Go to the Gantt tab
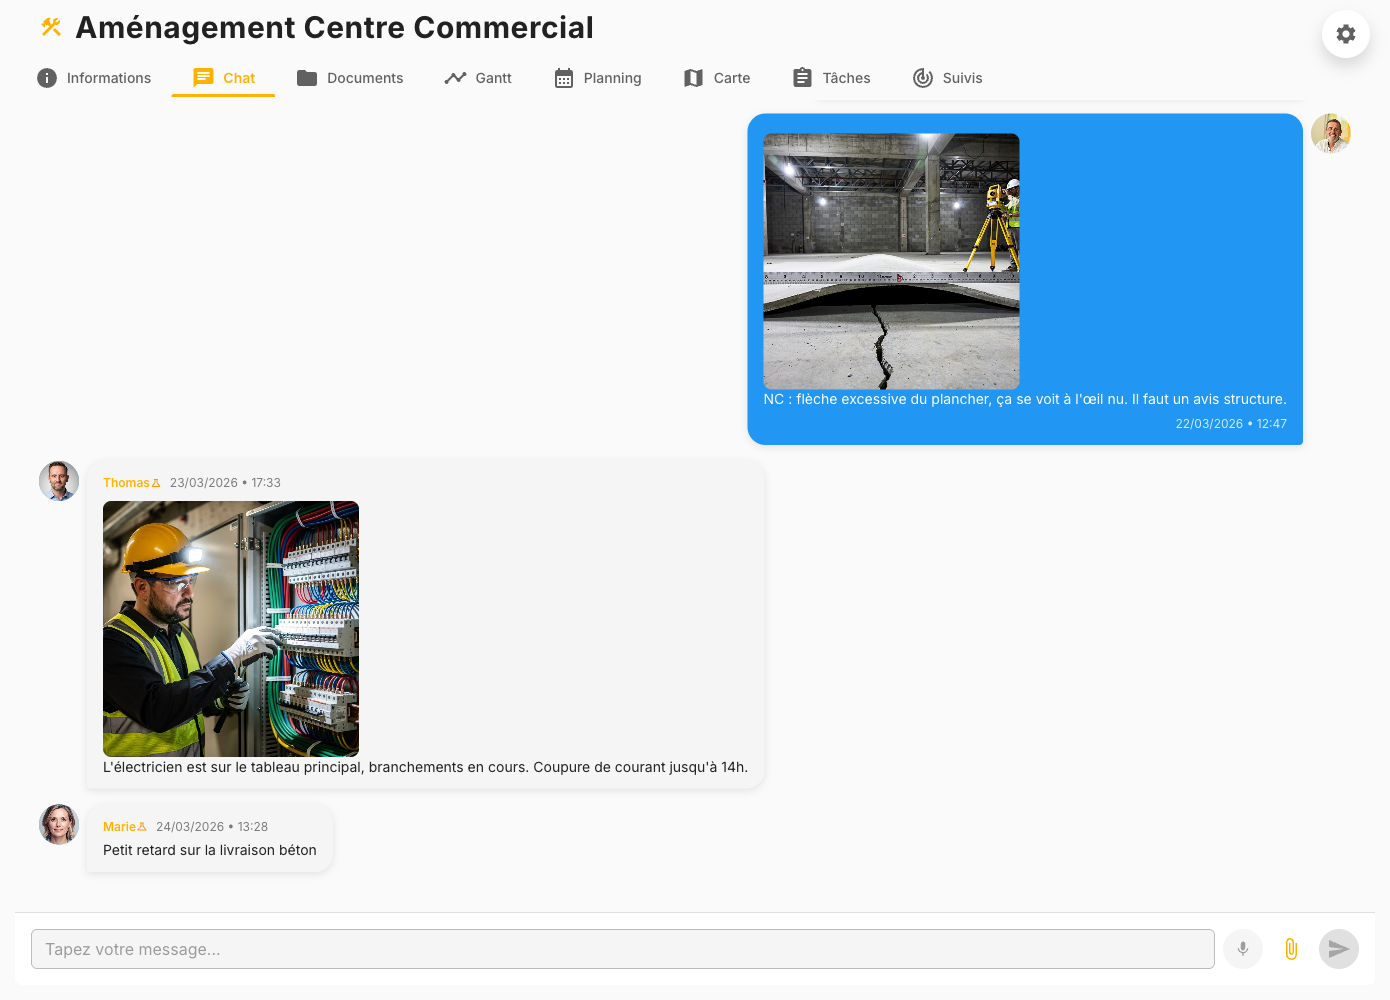The height and width of the screenshot is (1000, 1390). (478, 78)
